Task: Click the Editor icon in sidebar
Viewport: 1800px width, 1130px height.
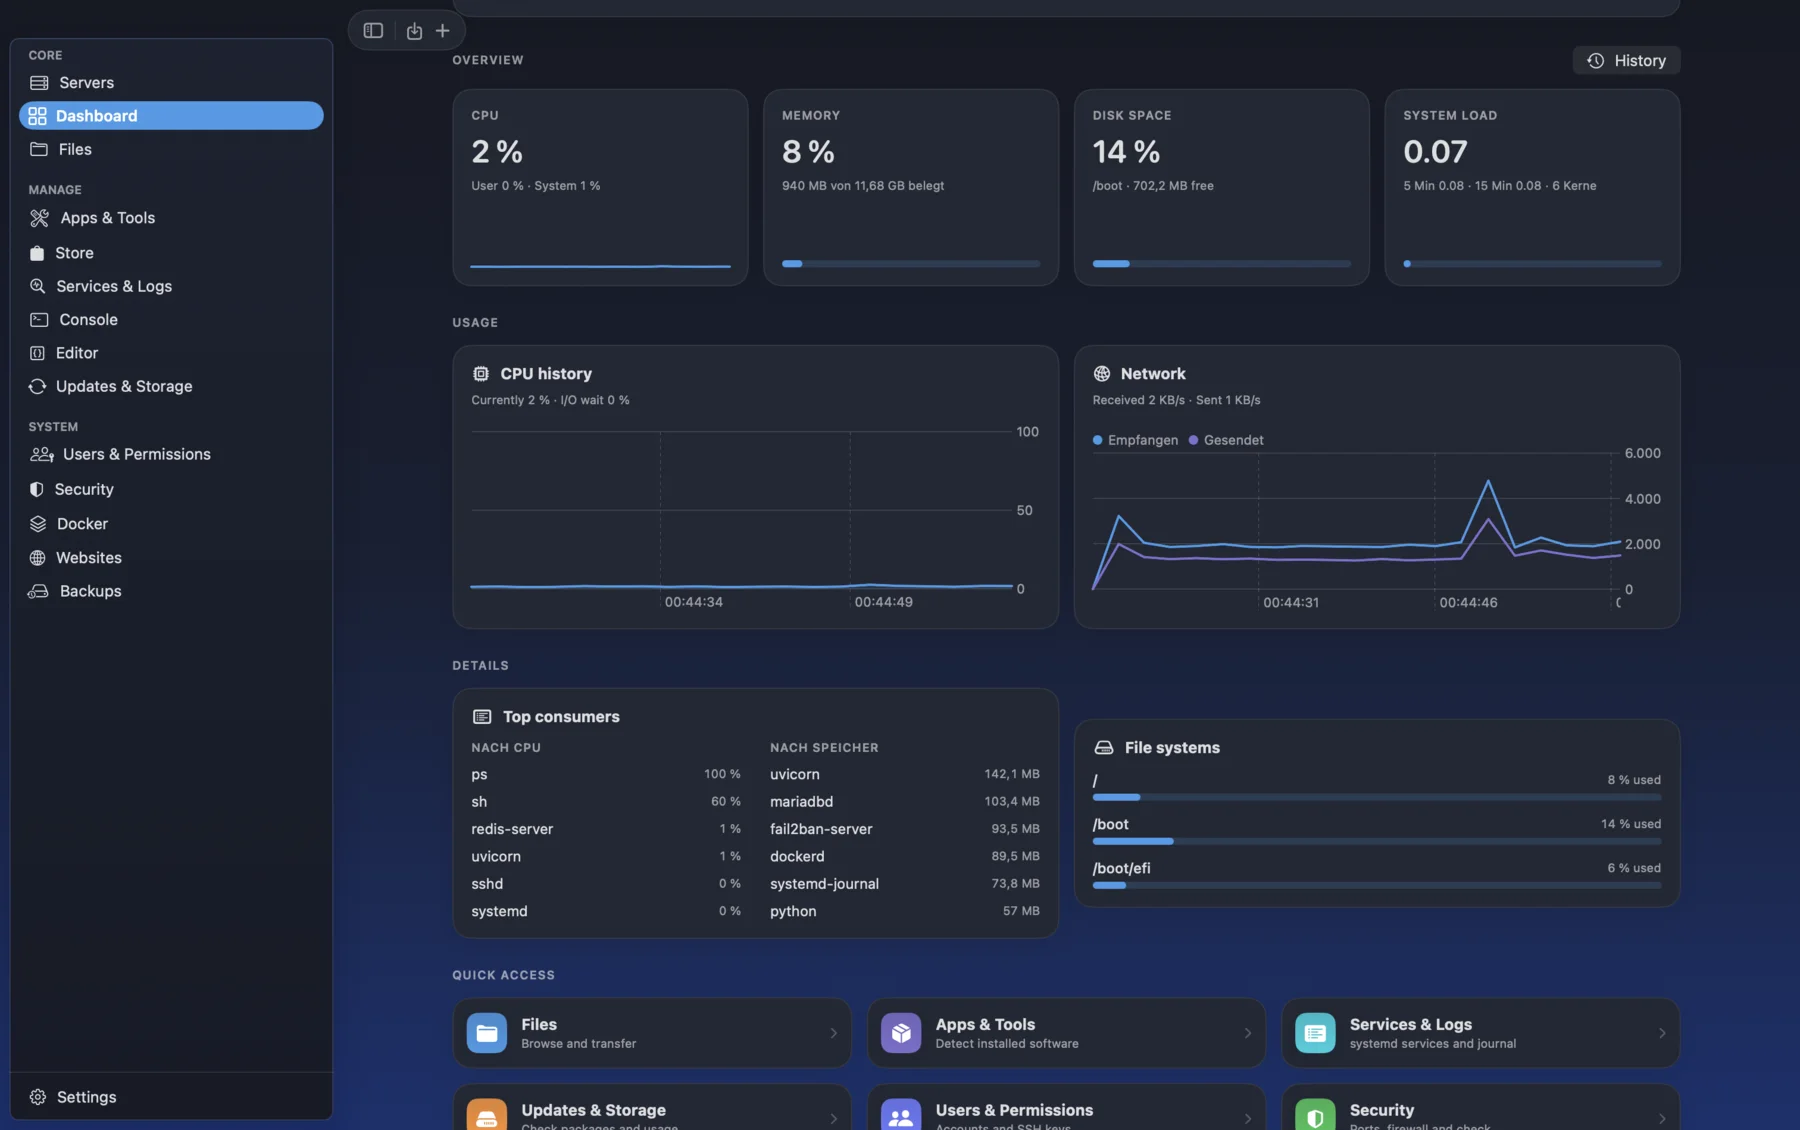Action: (37, 353)
